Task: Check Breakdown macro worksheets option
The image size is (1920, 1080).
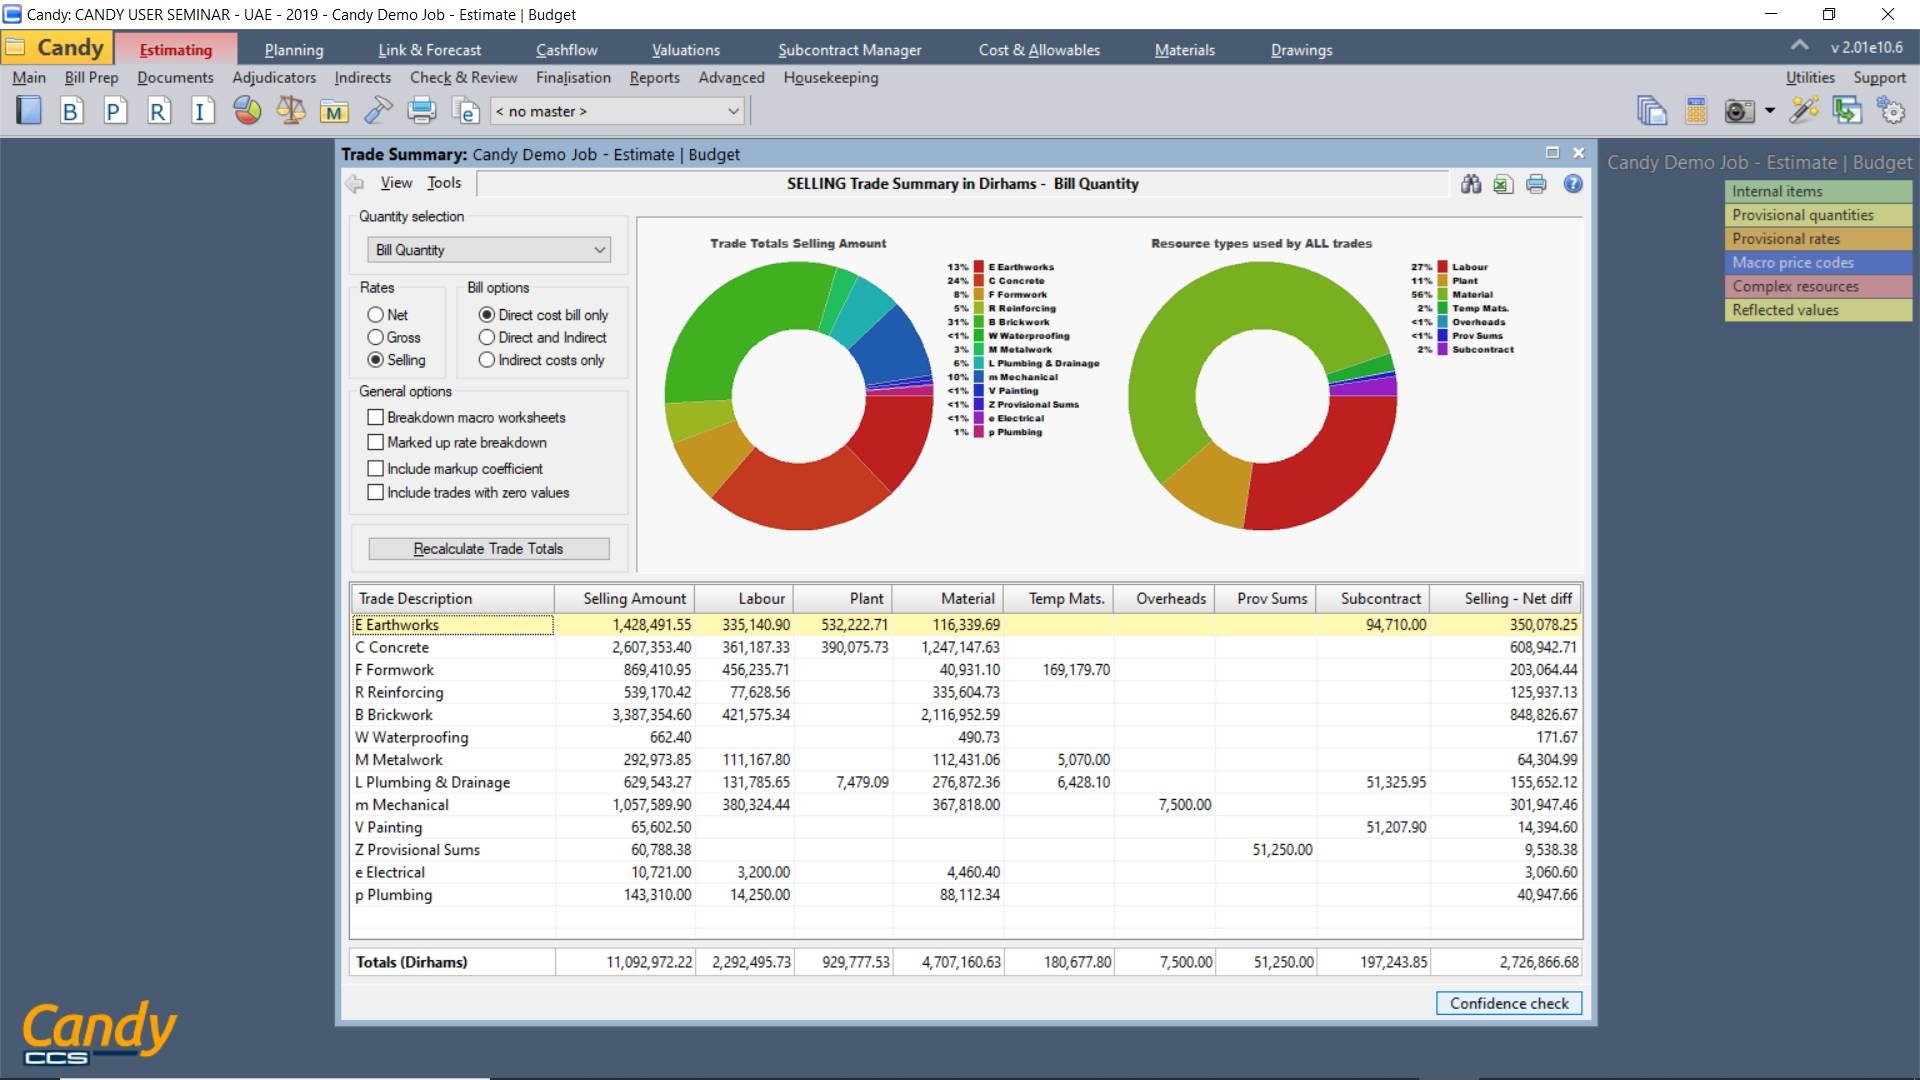Action: coord(376,417)
